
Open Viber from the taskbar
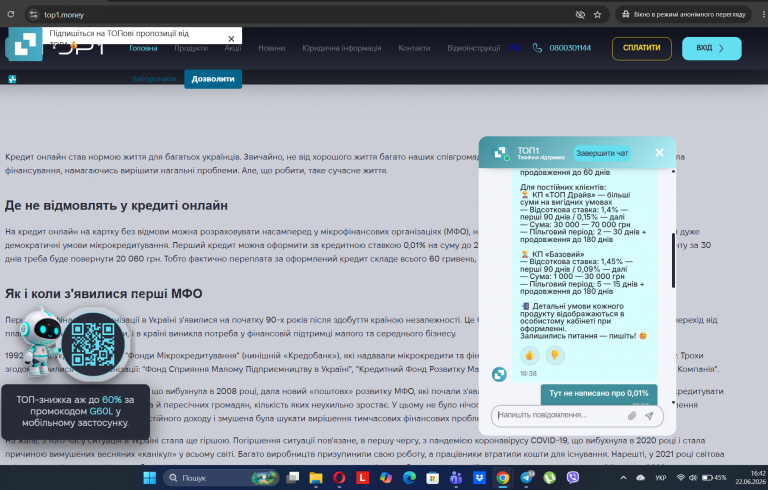coord(573,478)
